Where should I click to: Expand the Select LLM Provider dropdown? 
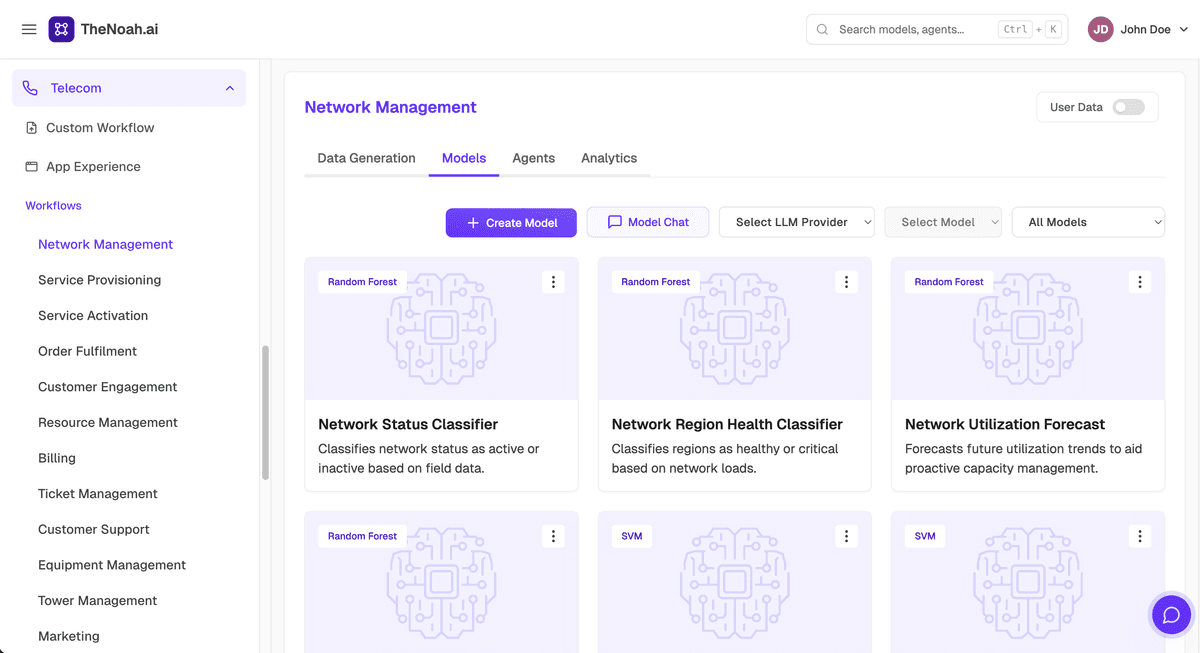click(797, 222)
